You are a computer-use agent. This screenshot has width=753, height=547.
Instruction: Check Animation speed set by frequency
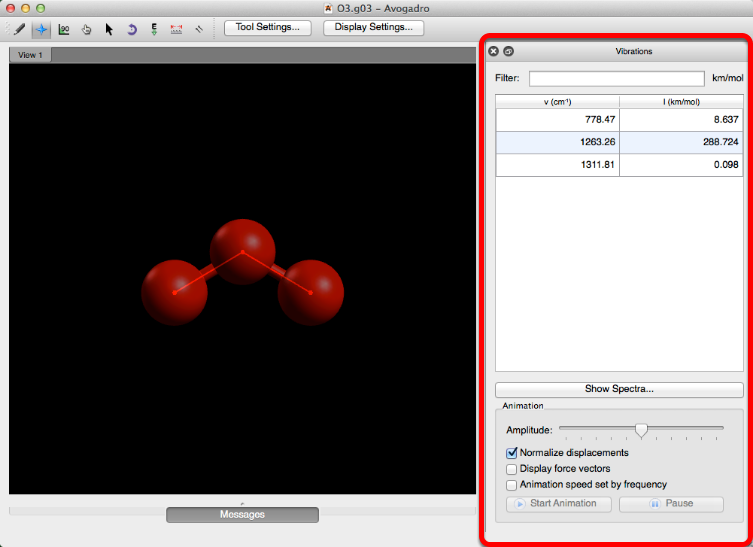pos(513,484)
